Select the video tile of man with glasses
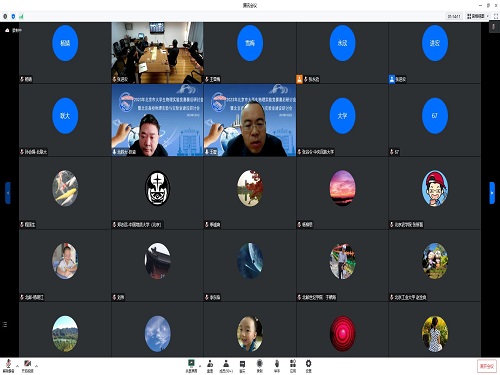Image resolution: width=500 pixels, height=375 pixels. click(x=250, y=120)
